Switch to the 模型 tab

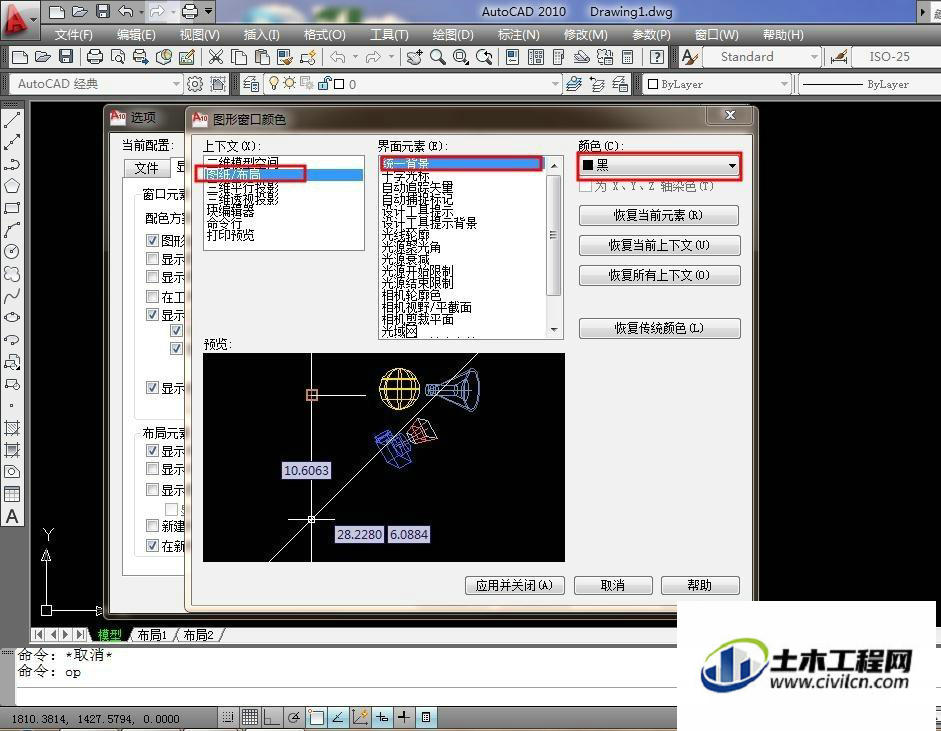pos(109,635)
